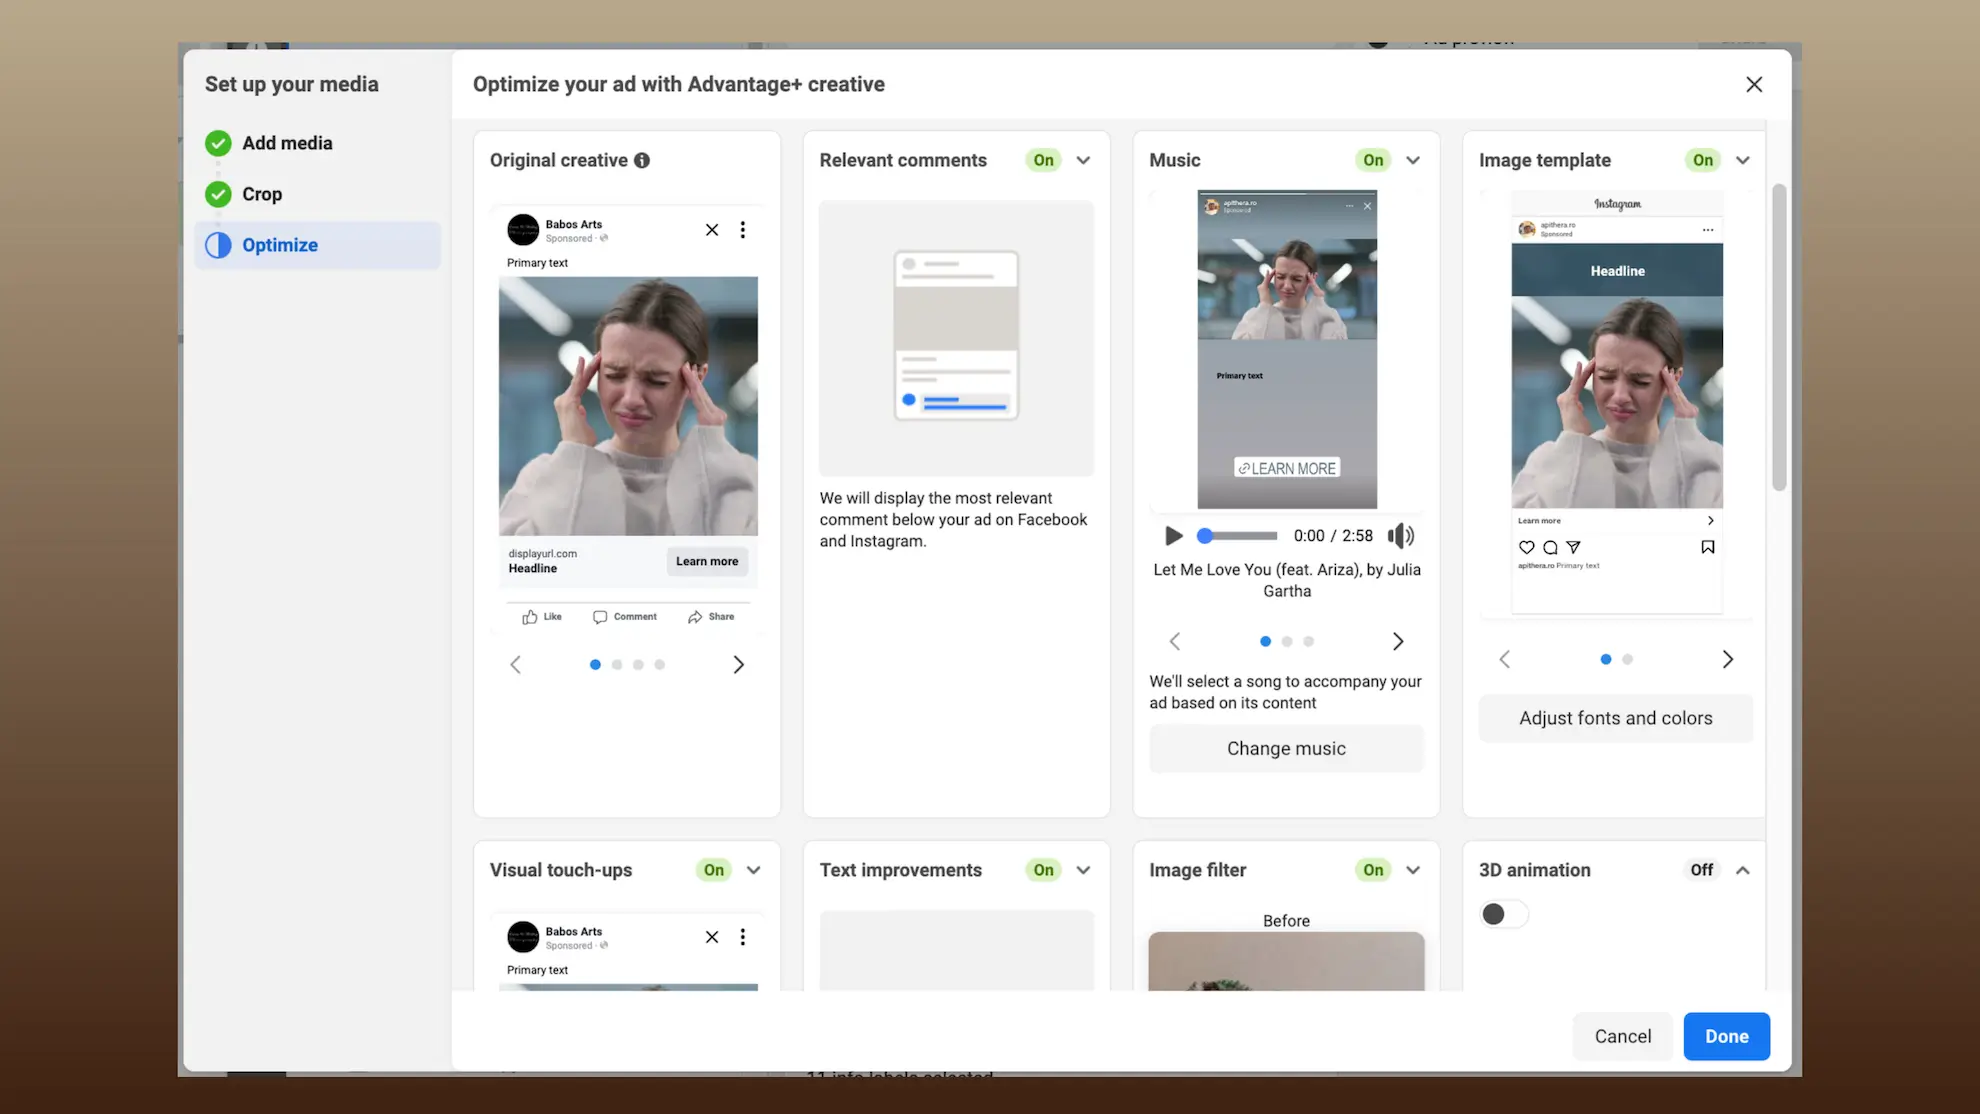Click Music On status
The image size is (1980, 1114).
click(1373, 160)
